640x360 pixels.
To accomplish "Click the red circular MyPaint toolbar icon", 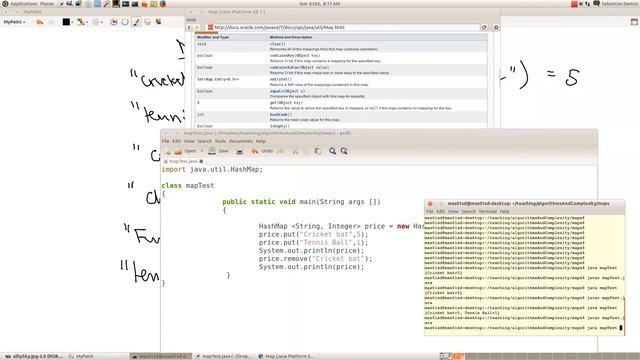I will 114,22.
